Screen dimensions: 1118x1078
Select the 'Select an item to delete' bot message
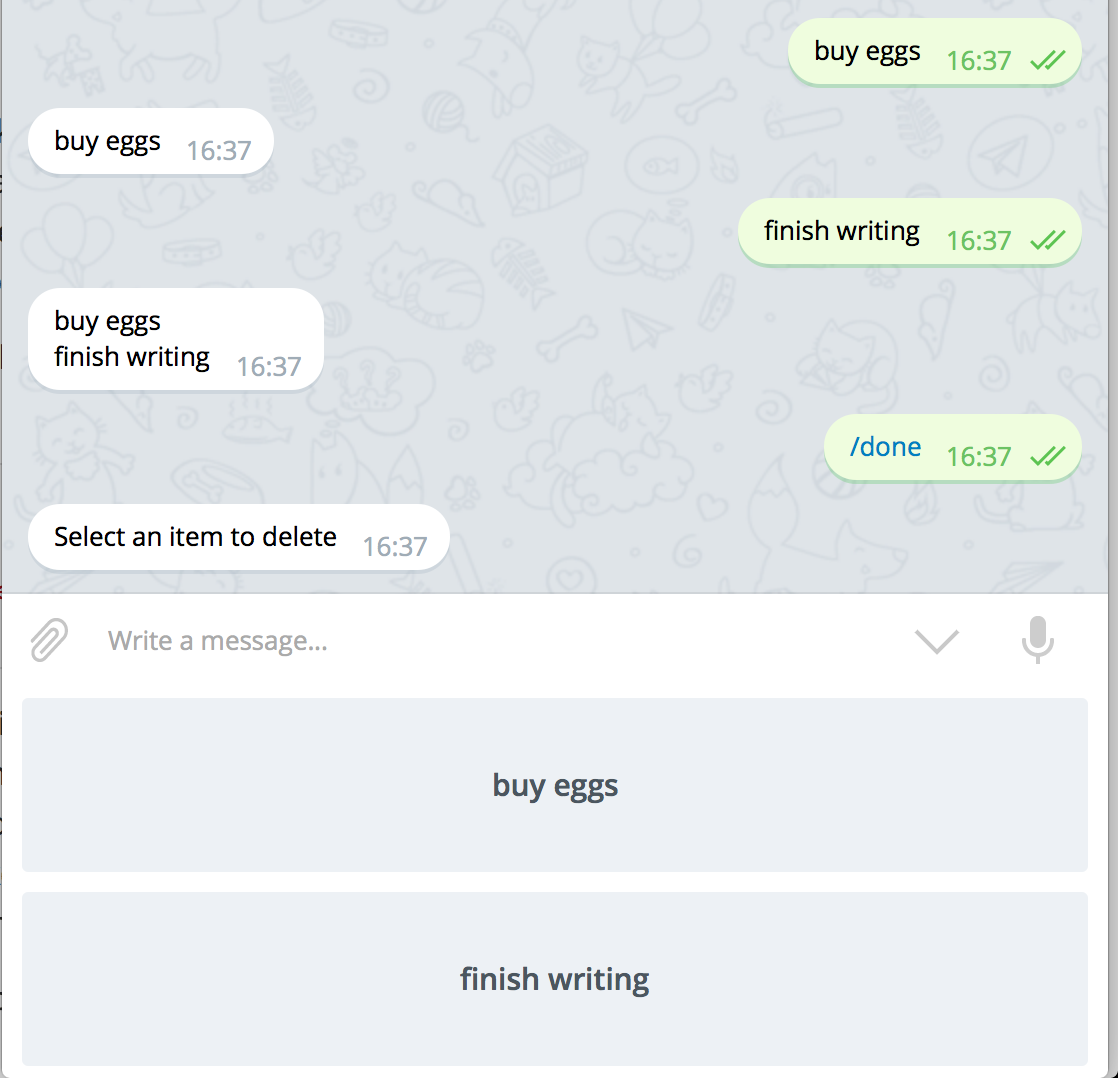click(194, 536)
